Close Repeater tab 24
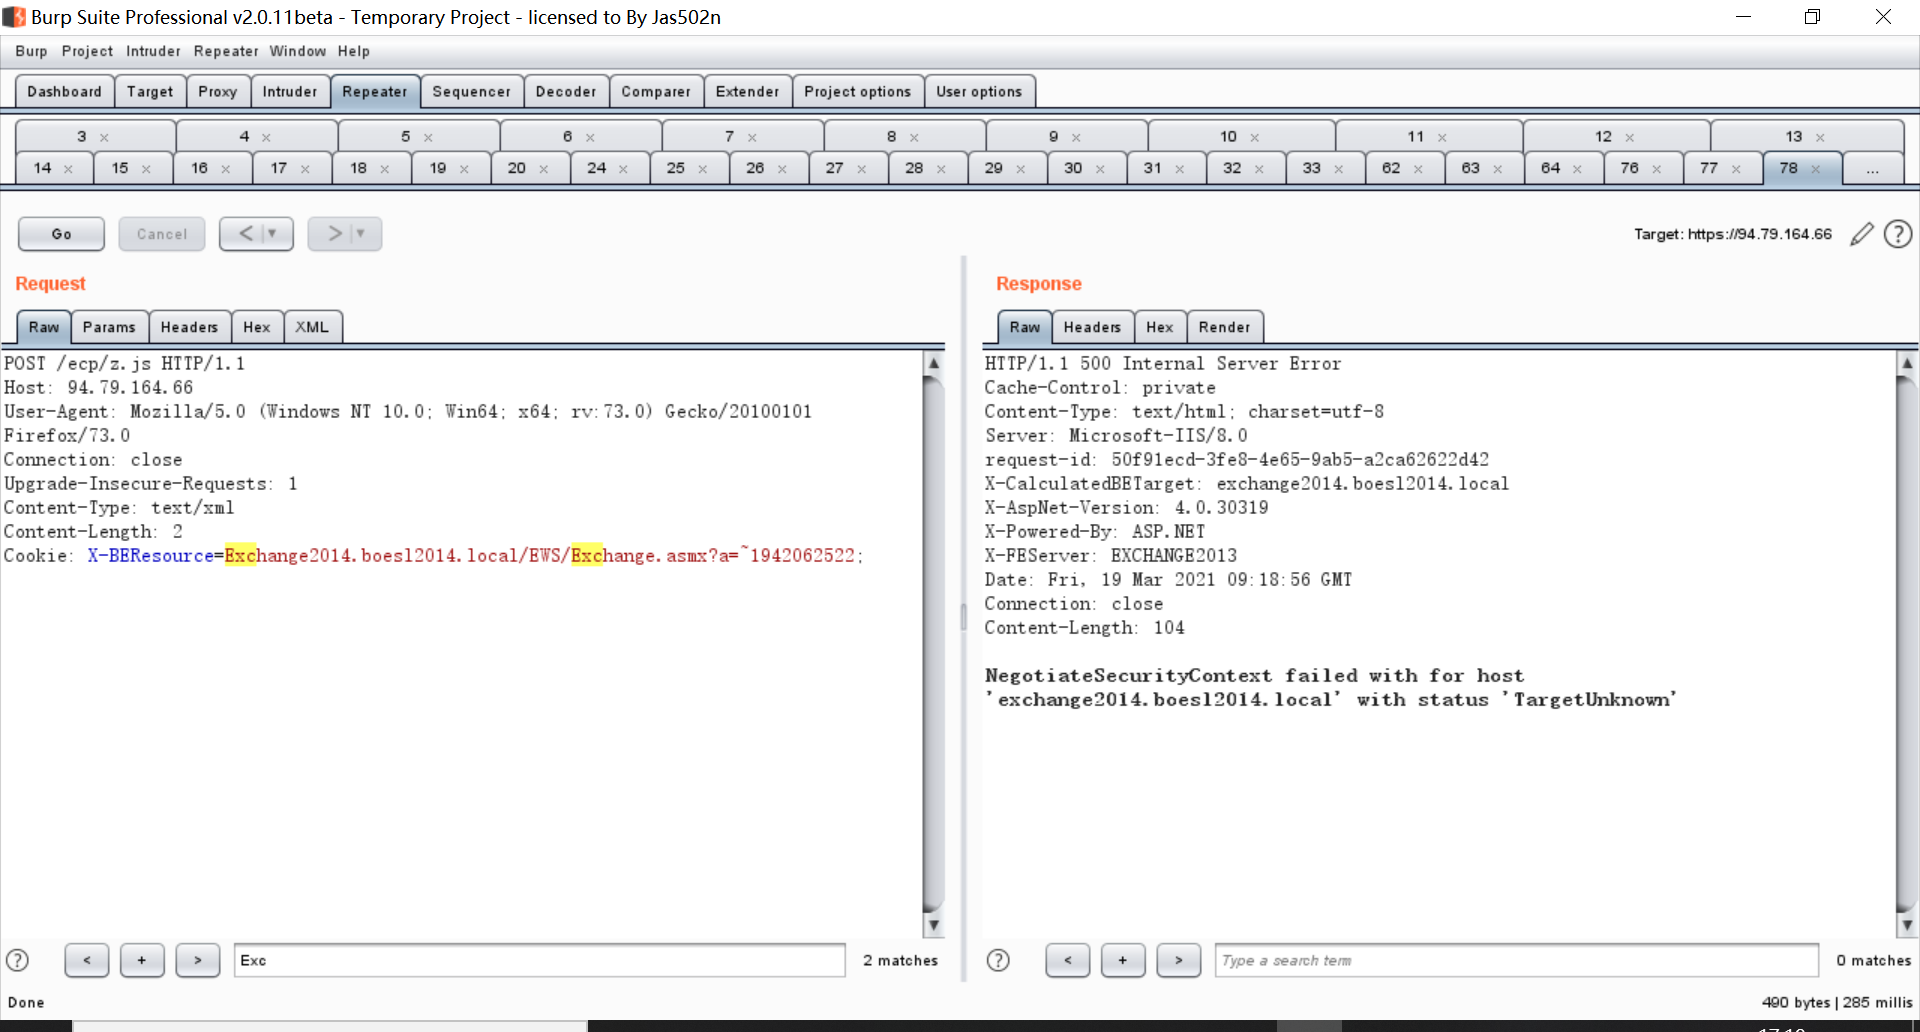Viewport: 1920px width, 1032px height. point(623,169)
